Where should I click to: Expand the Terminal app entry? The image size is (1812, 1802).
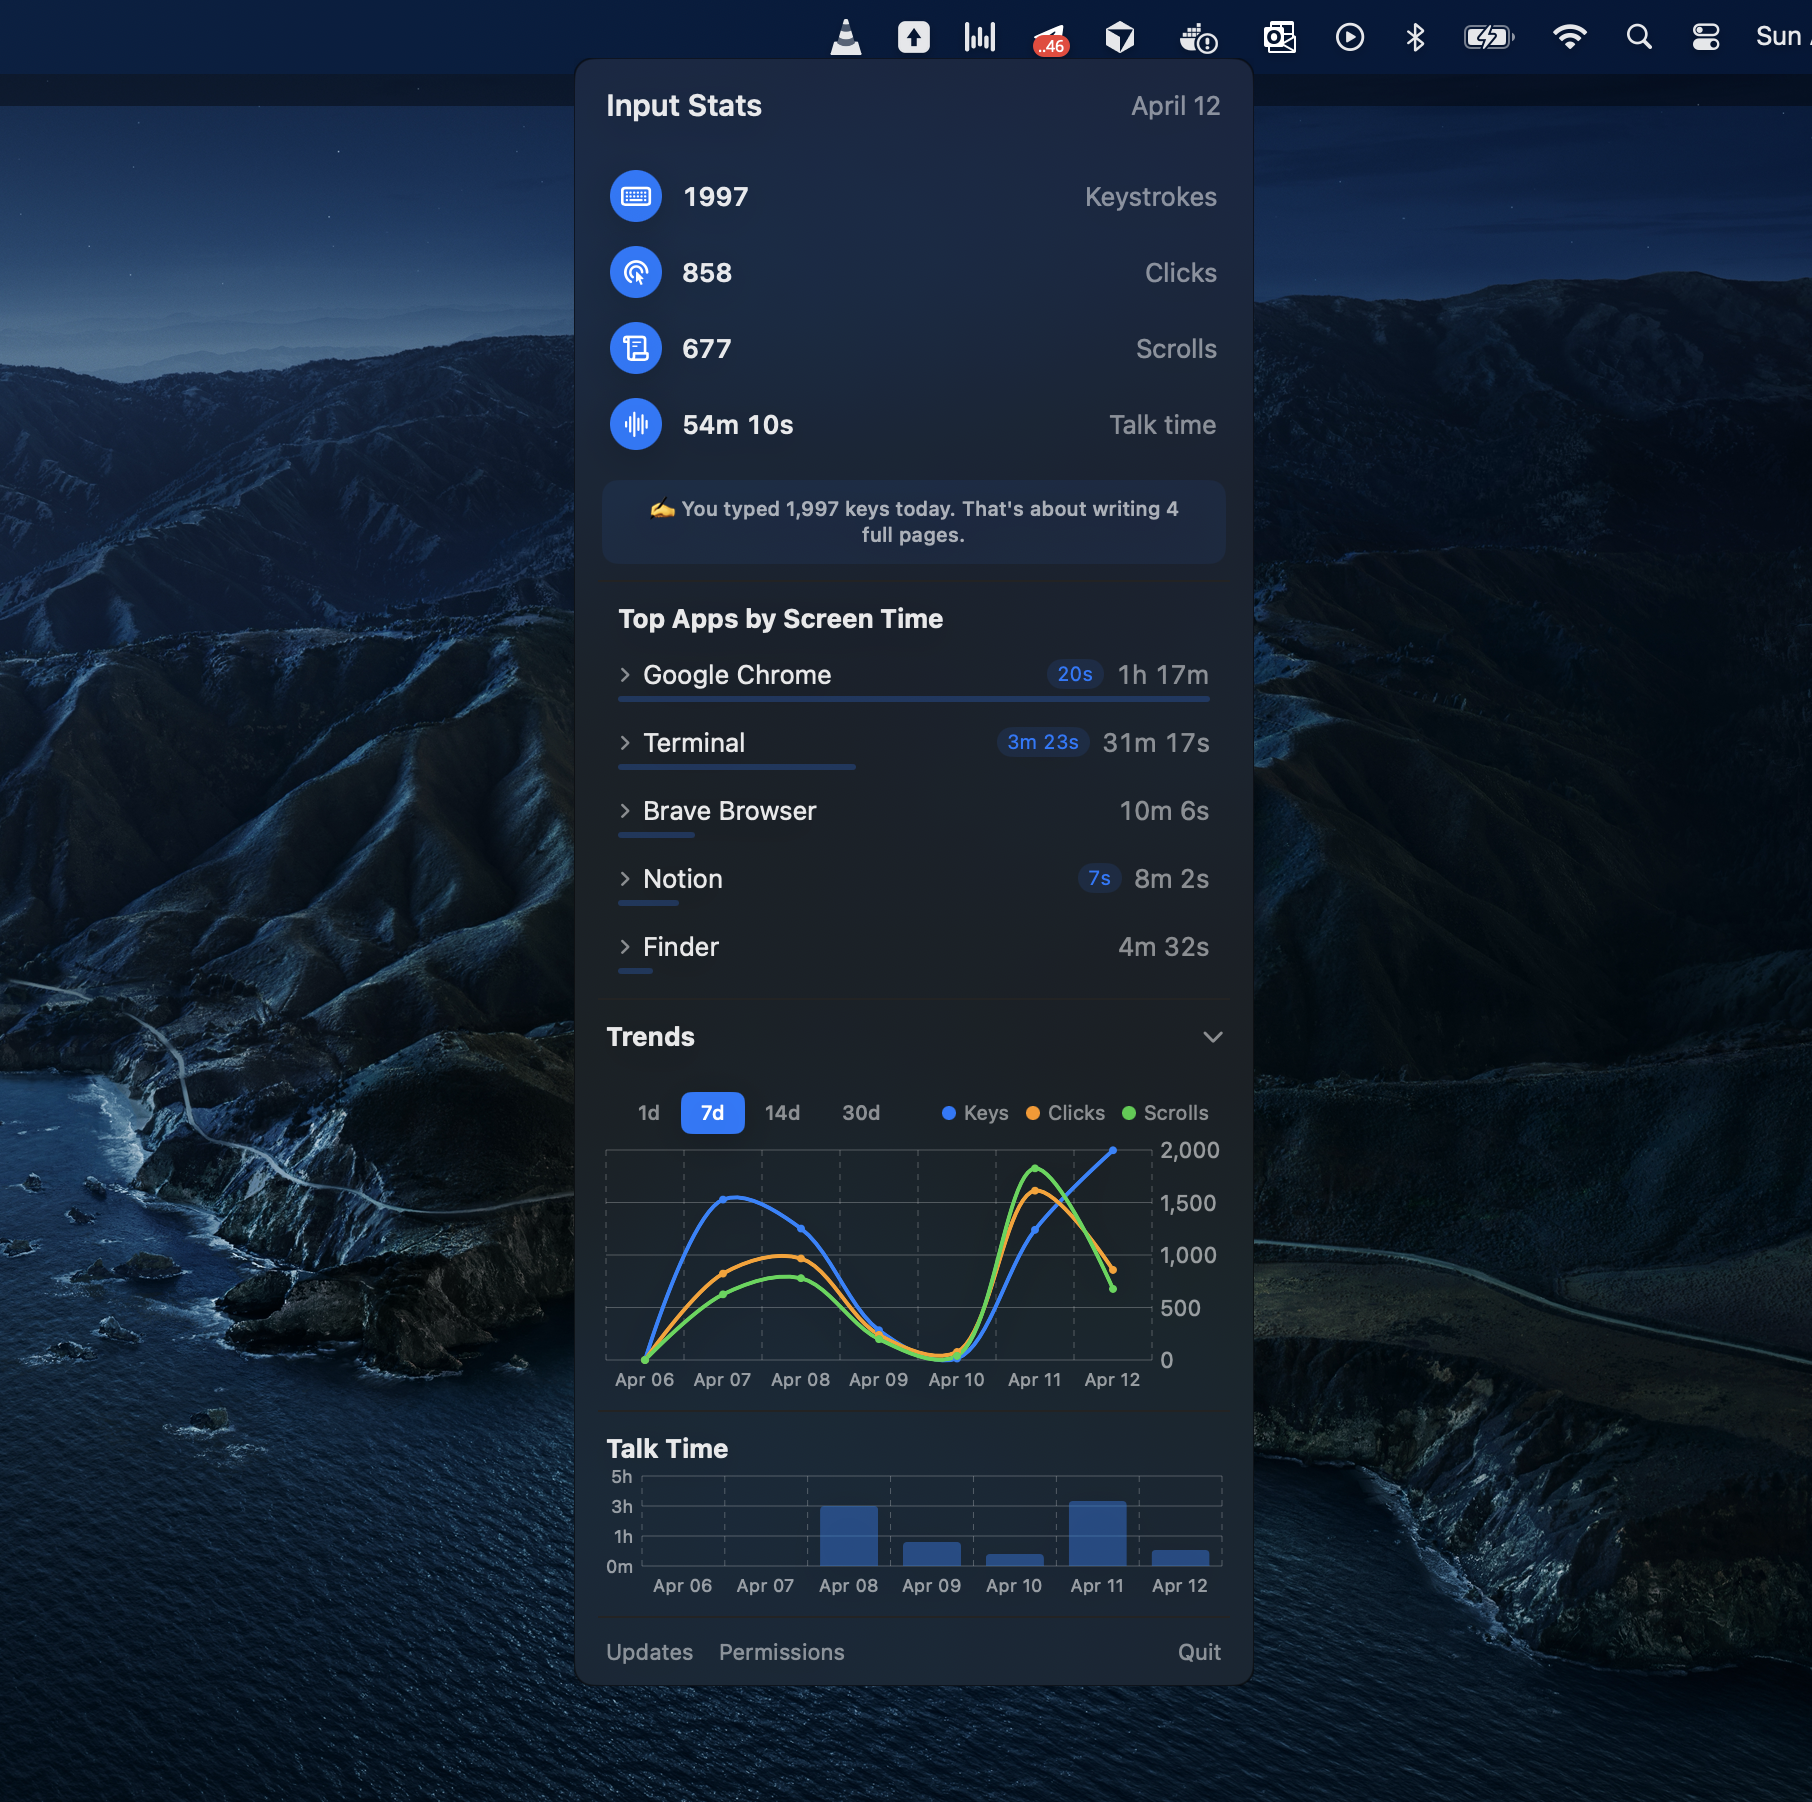[625, 742]
